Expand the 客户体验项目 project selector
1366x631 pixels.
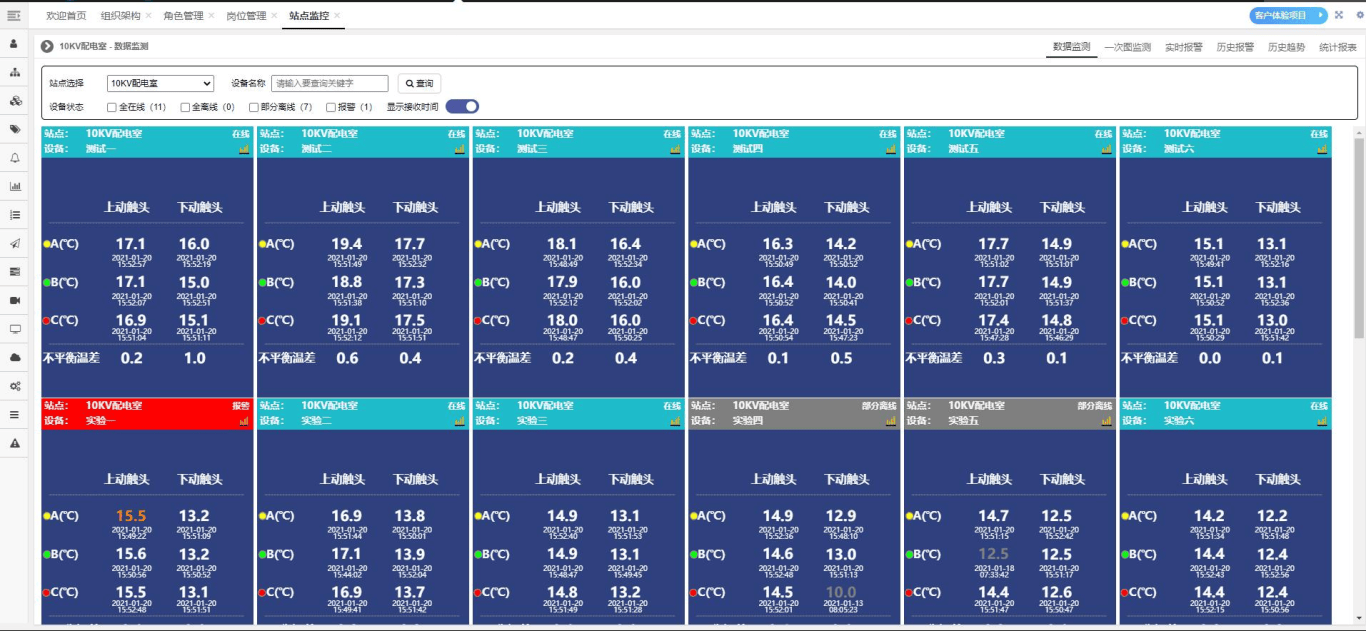1287,15
